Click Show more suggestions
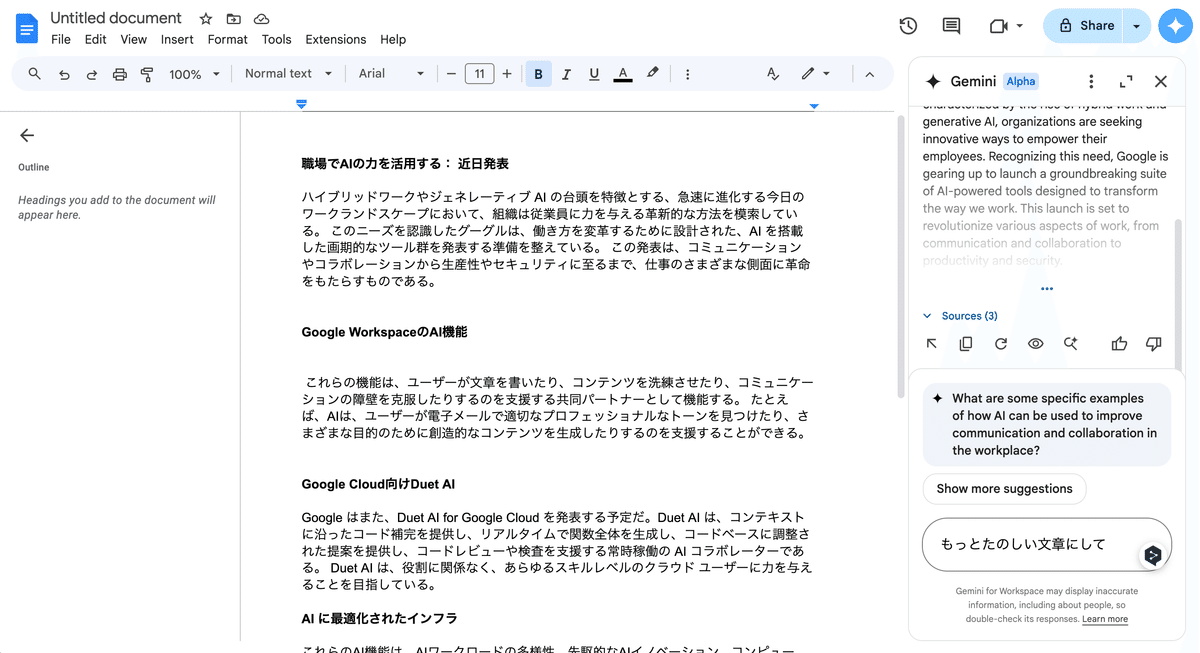Screen dimensions: 1200x653 click(x=1004, y=489)
